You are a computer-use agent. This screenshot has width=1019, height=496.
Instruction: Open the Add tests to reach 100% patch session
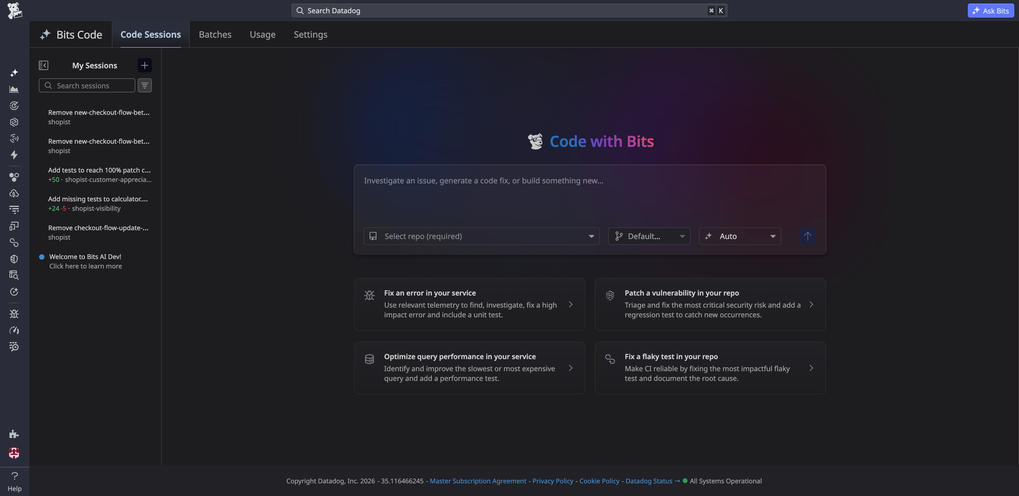tap(99, 174)
